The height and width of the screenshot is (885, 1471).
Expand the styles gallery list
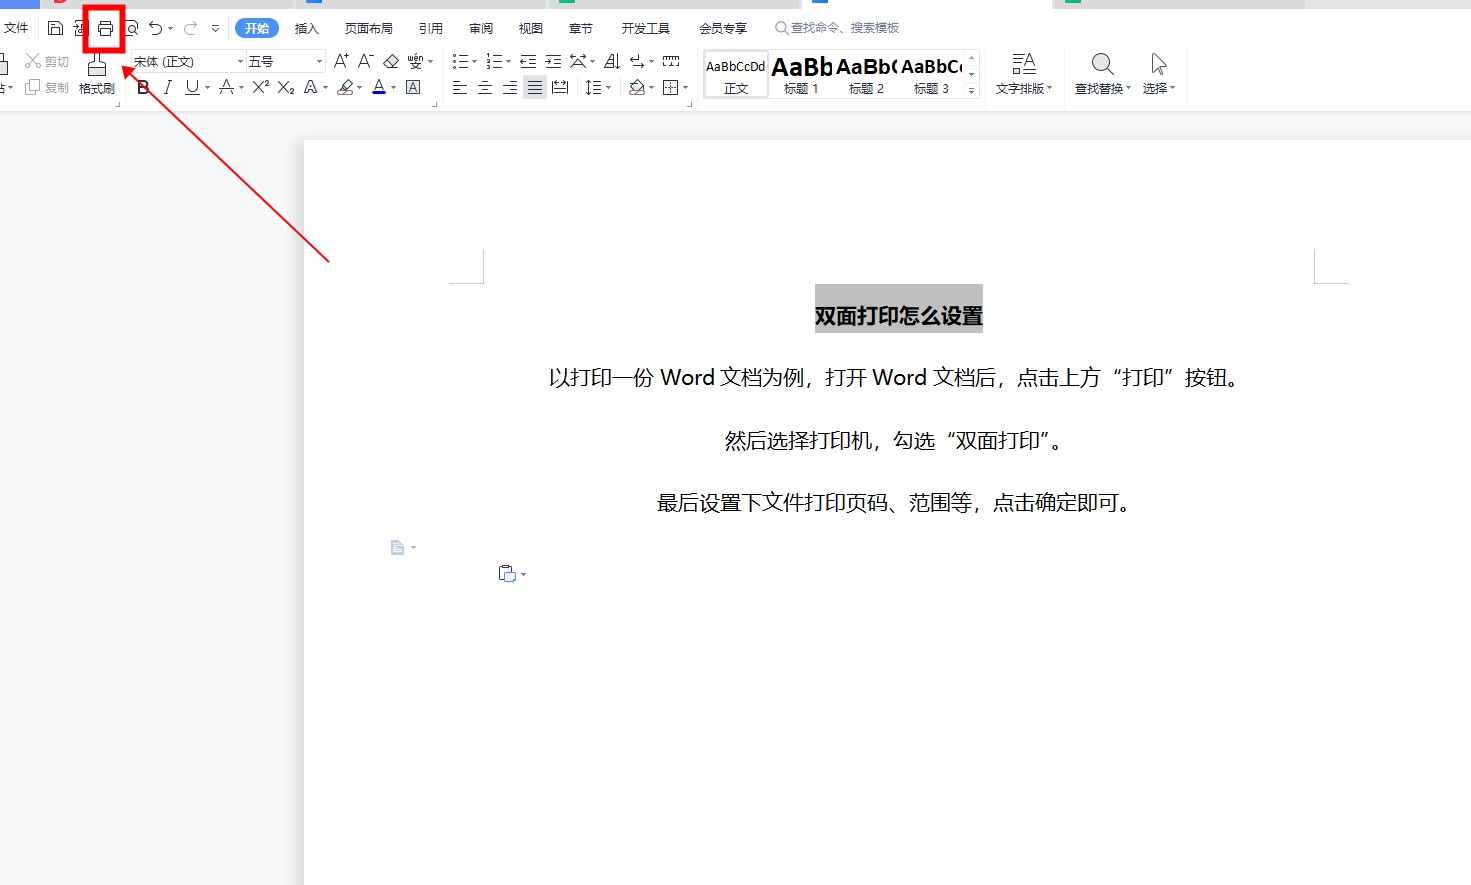click(x=971, y=91)
